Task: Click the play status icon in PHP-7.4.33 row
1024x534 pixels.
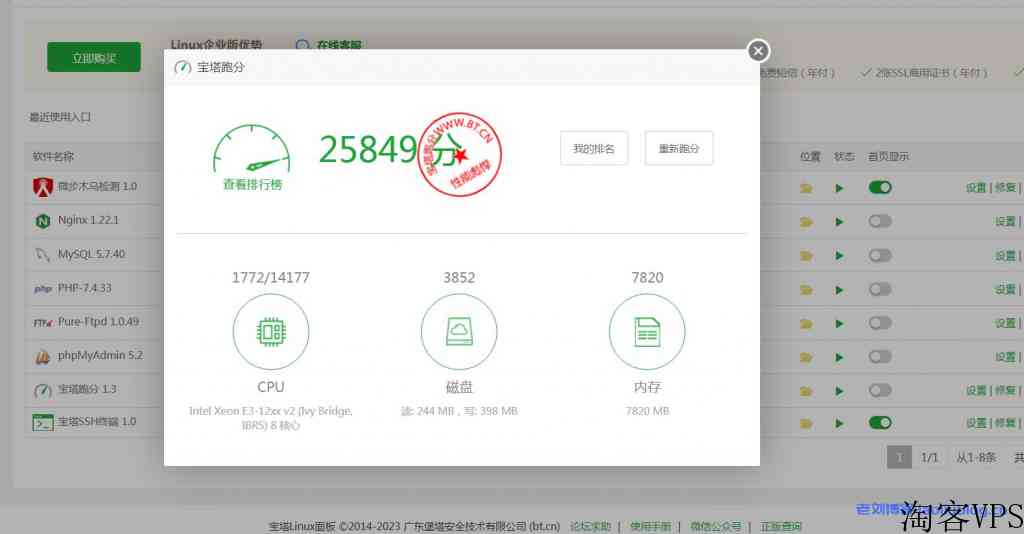Action: coord(839,290)
